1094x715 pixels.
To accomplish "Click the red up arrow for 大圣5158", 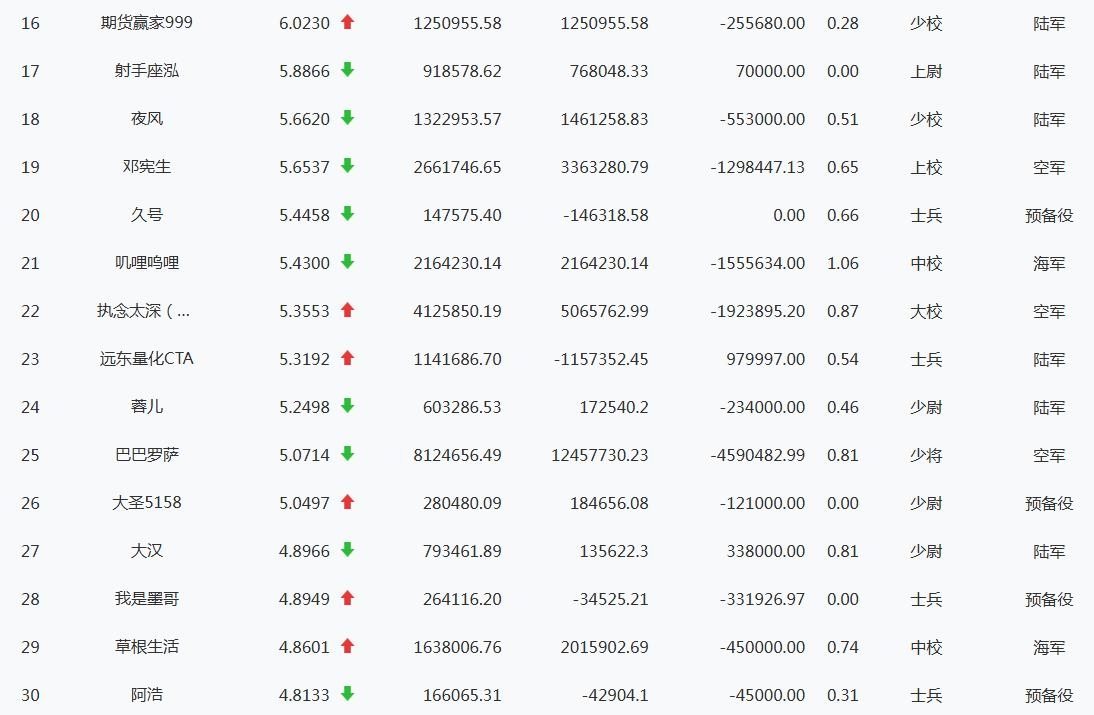I will [x=347, y=502].
